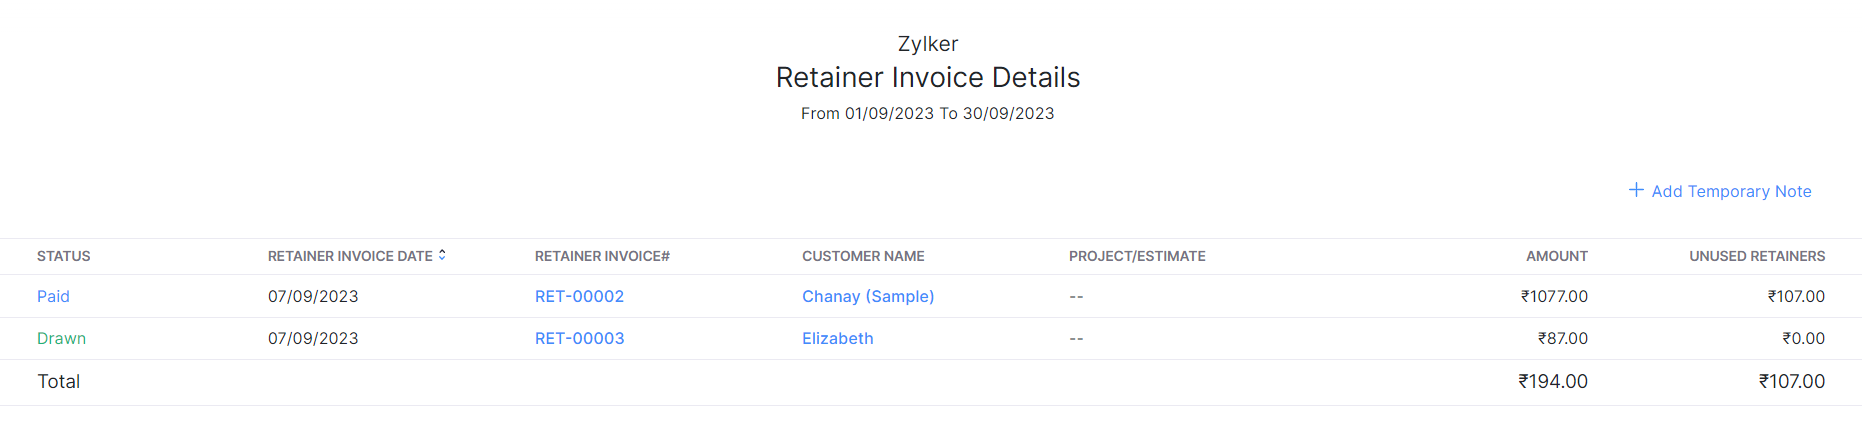Click the Total row label

58,382
